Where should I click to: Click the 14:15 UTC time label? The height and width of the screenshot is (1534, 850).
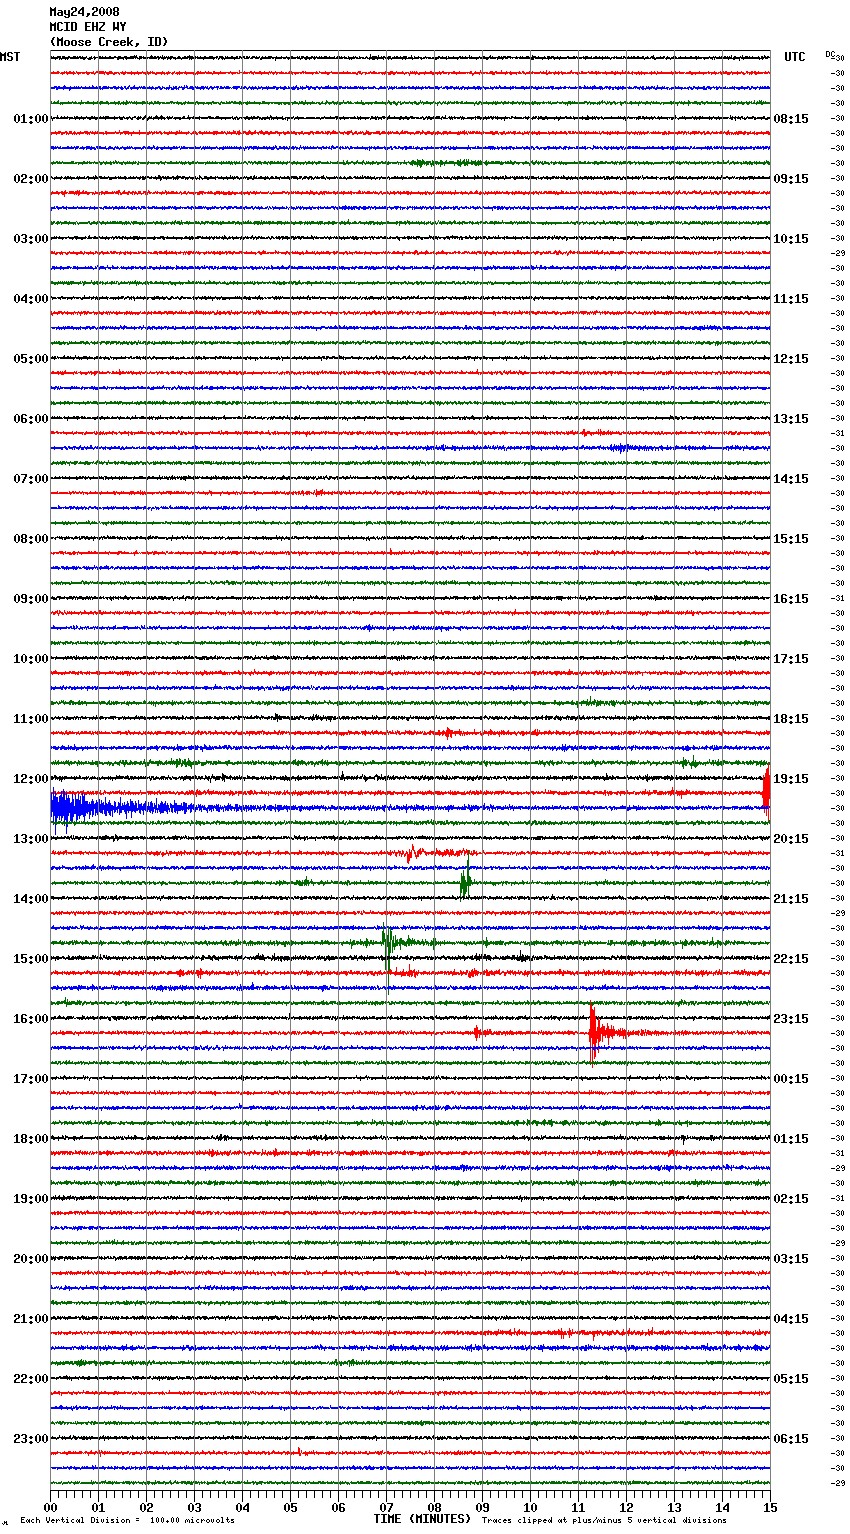click(x=791, y=479)
